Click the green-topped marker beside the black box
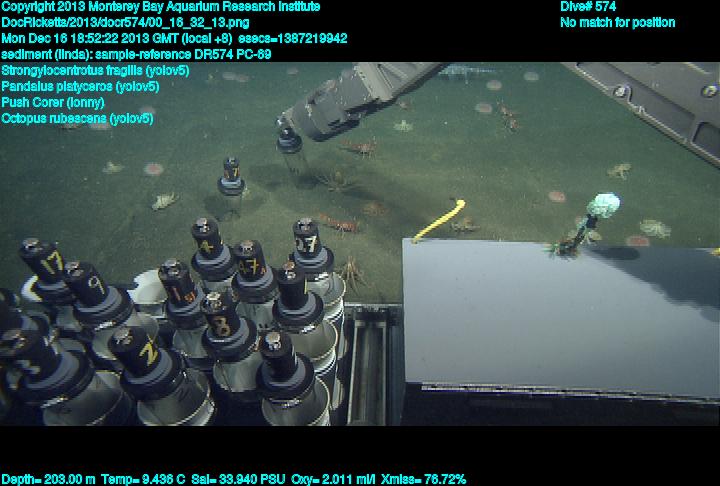 [605, 208]
